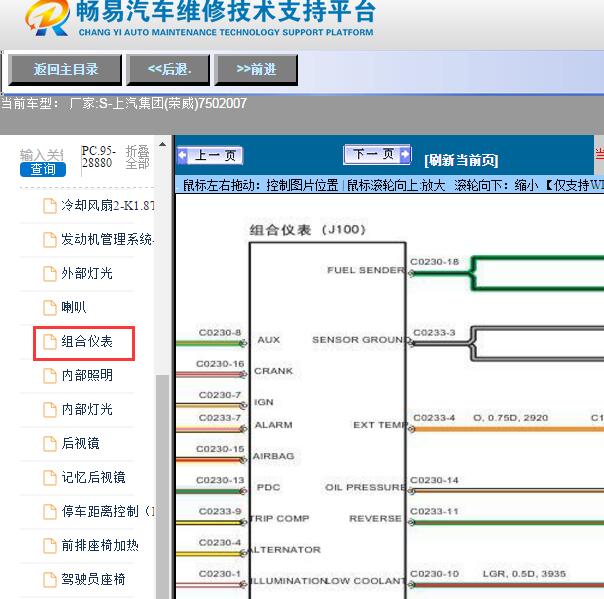Image resolution: width=604 pixels, height=599 pixels.
Task: Click the document icon beside 冷却风扇2-K1.8T
Action: (x=50, y=206)
